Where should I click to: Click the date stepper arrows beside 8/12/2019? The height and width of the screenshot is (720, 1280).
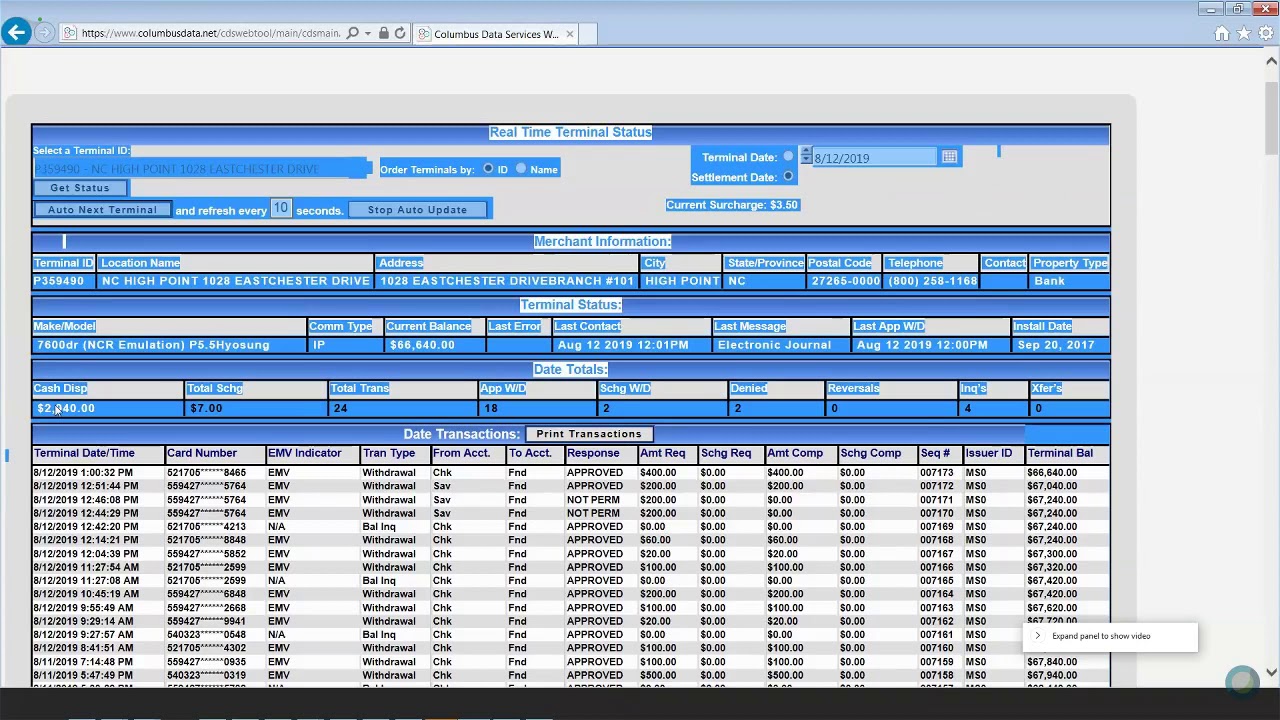tap(806, 157)
